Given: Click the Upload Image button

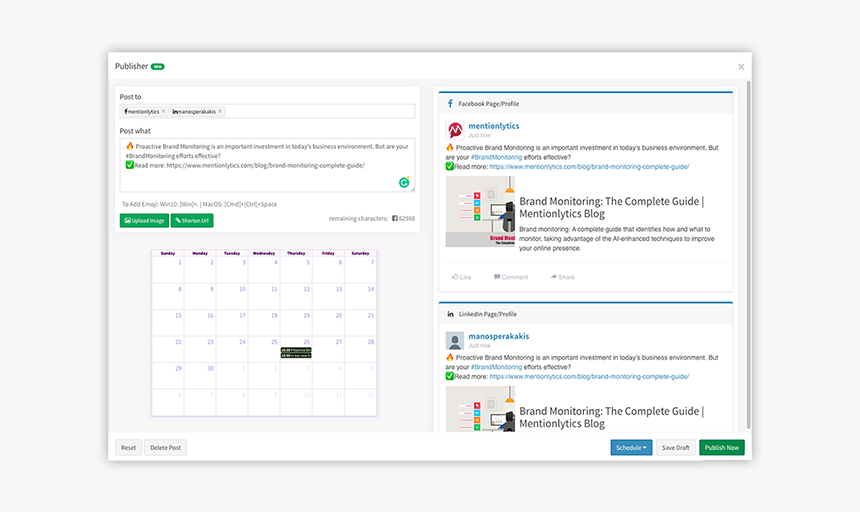Looking at the screenshot, I should tap(144, 220).
